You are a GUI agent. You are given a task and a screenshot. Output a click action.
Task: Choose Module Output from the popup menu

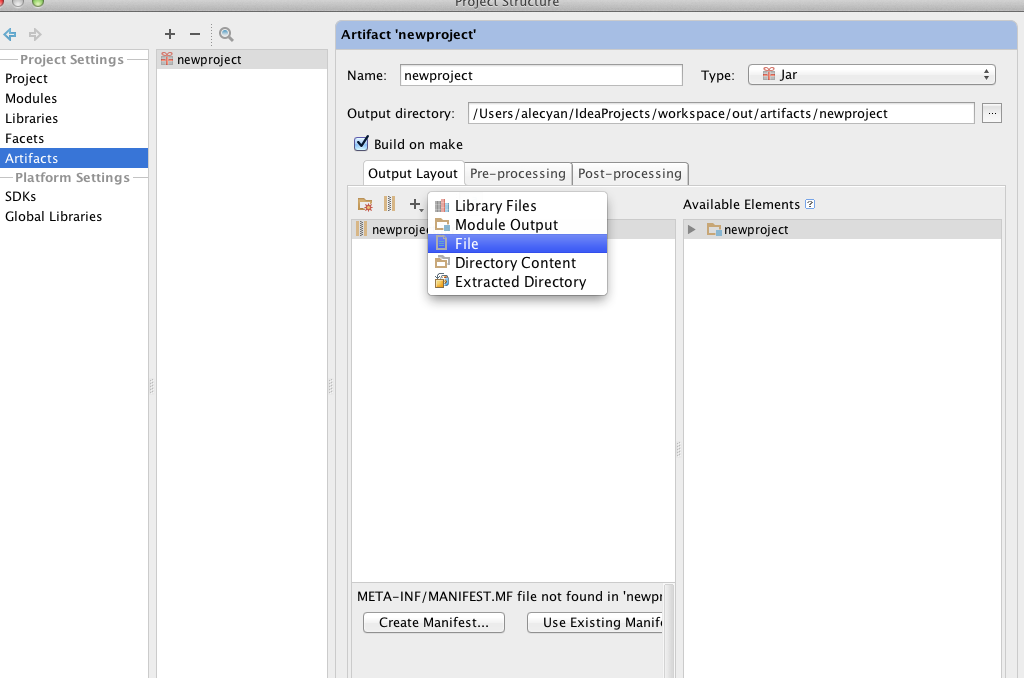pos(517,225)
